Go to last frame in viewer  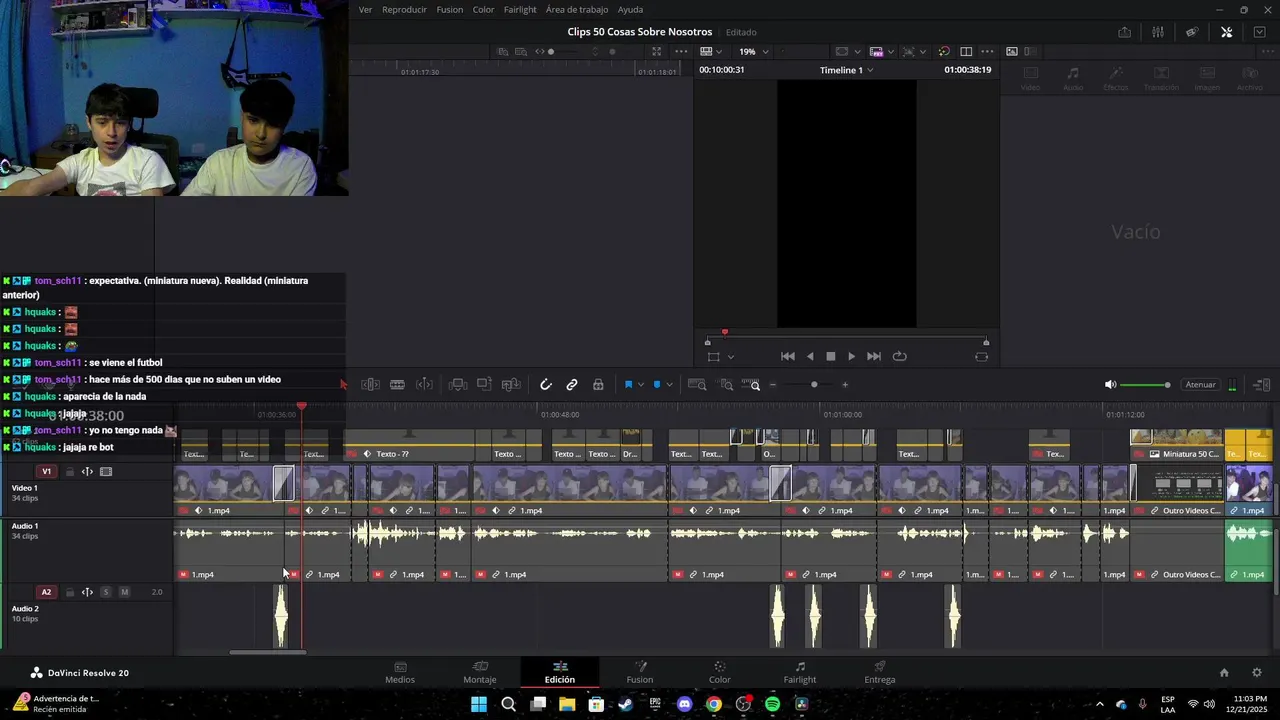click(x=874, y=356)
